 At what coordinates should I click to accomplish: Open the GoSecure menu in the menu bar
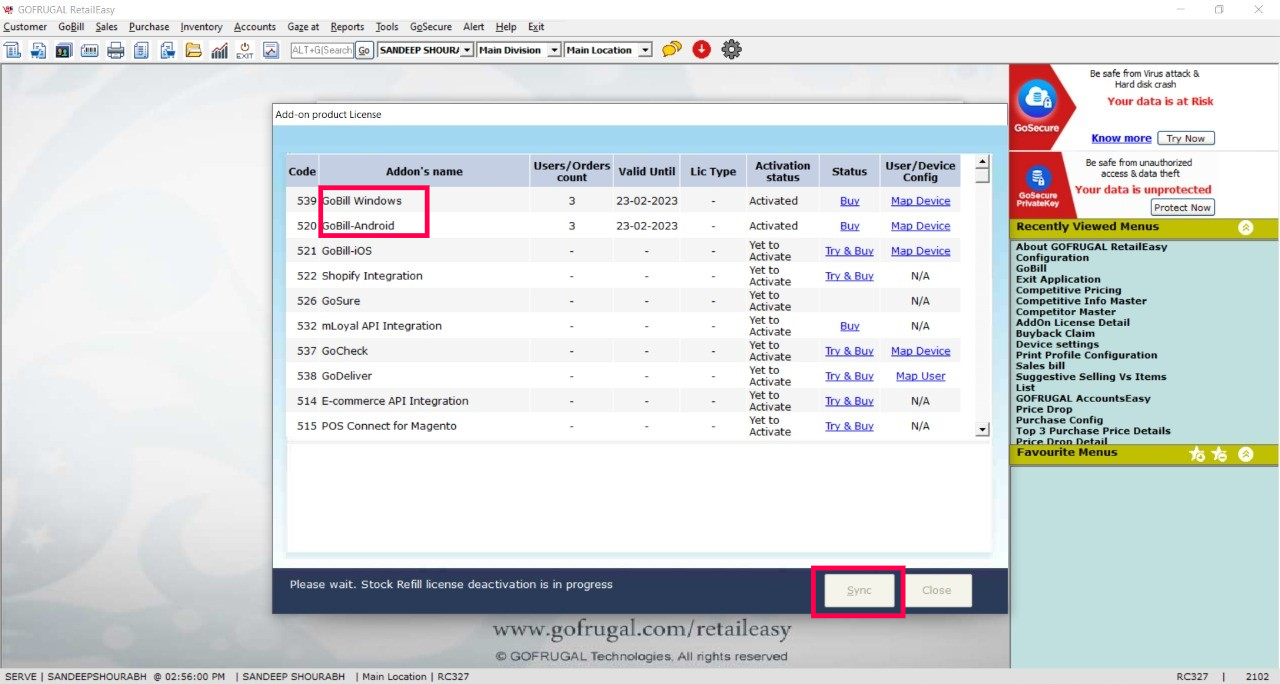pos(430,27)
